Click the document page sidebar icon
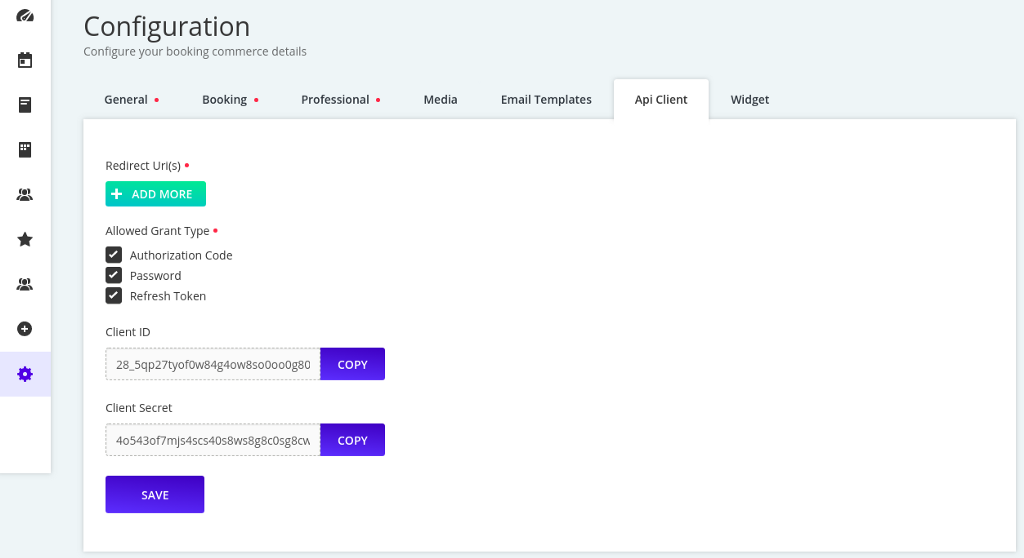The height and width of the screenshot is (558, 1024). [x=25, y=105]
